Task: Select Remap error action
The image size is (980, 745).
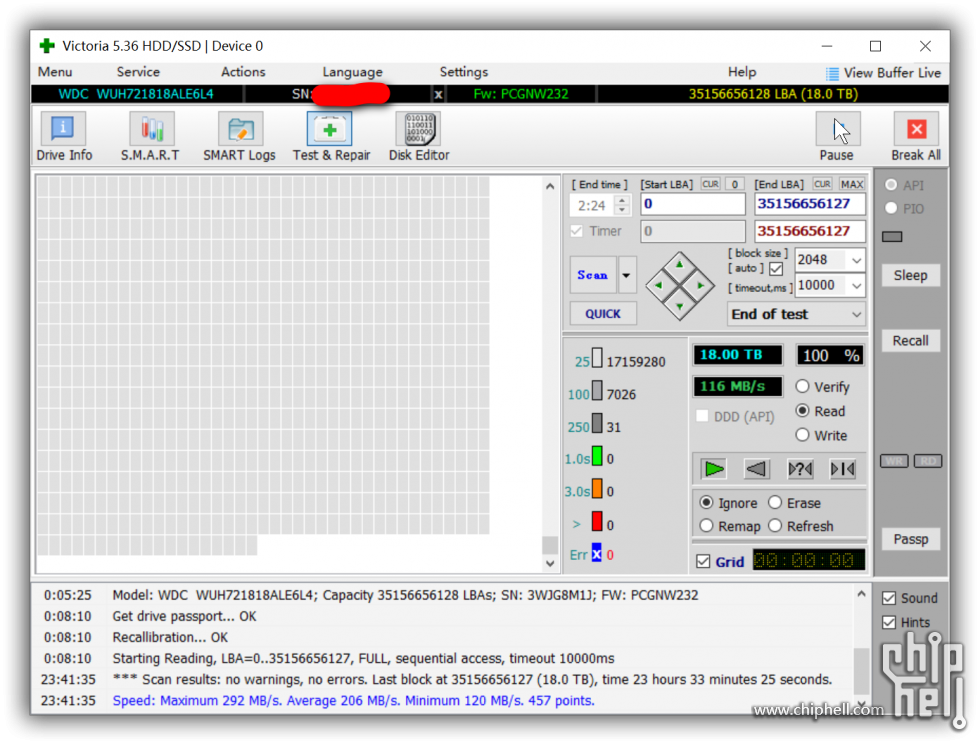Action: click(x=706, y=526)
